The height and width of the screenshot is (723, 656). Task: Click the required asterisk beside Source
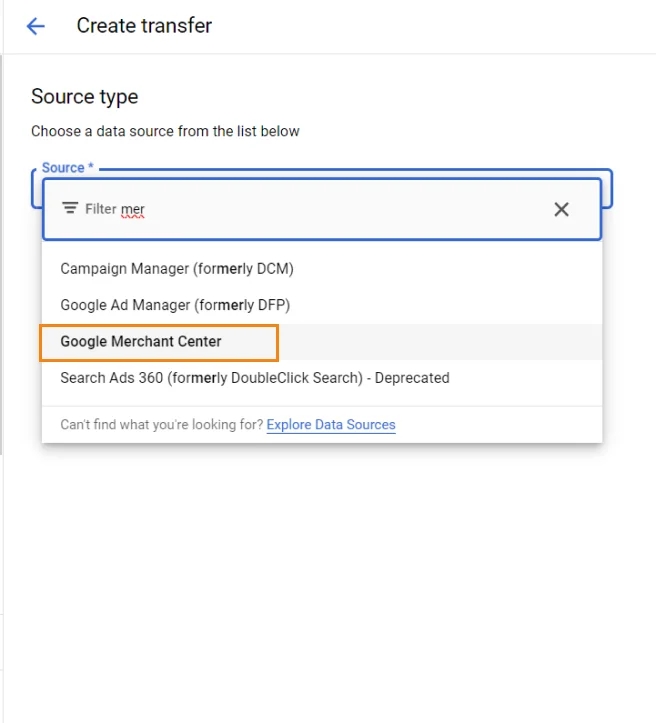tap(91, 166)
